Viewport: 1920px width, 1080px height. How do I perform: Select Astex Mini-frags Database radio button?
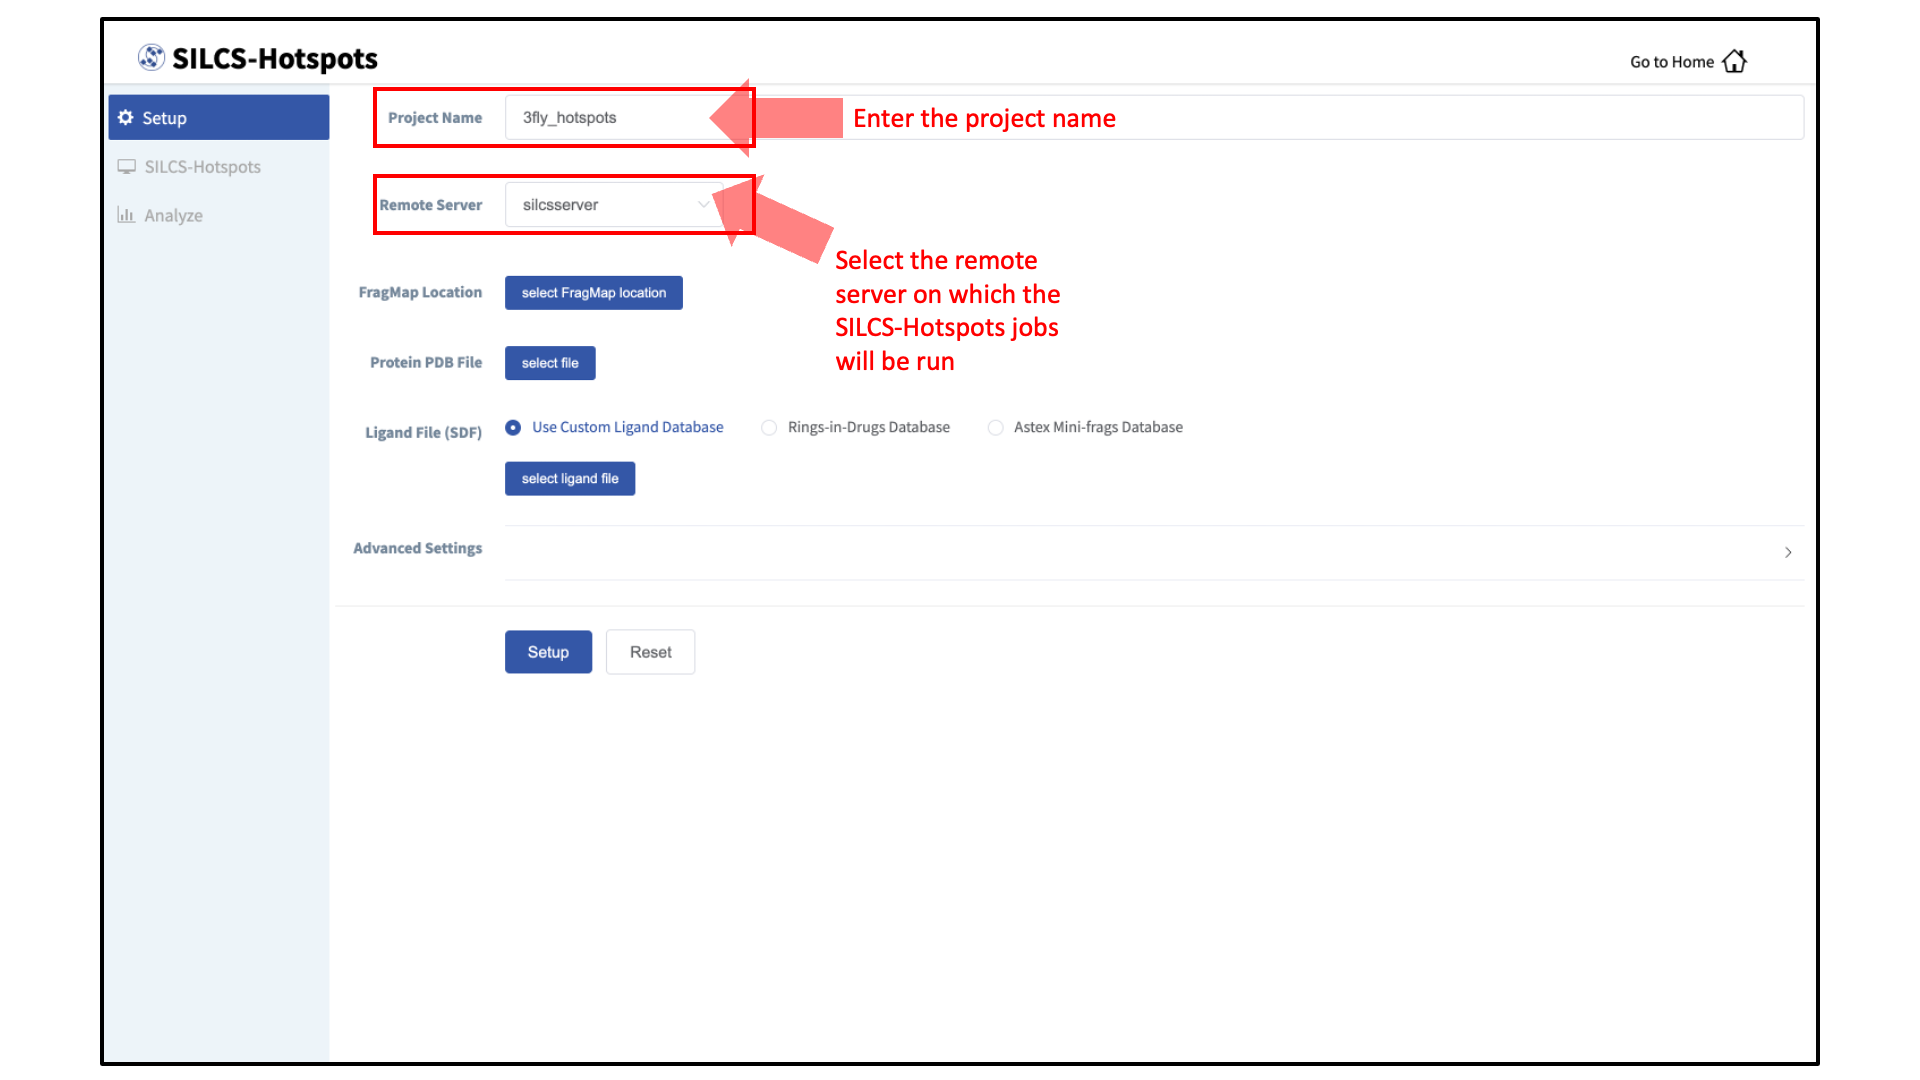click(x=995, y=427)
